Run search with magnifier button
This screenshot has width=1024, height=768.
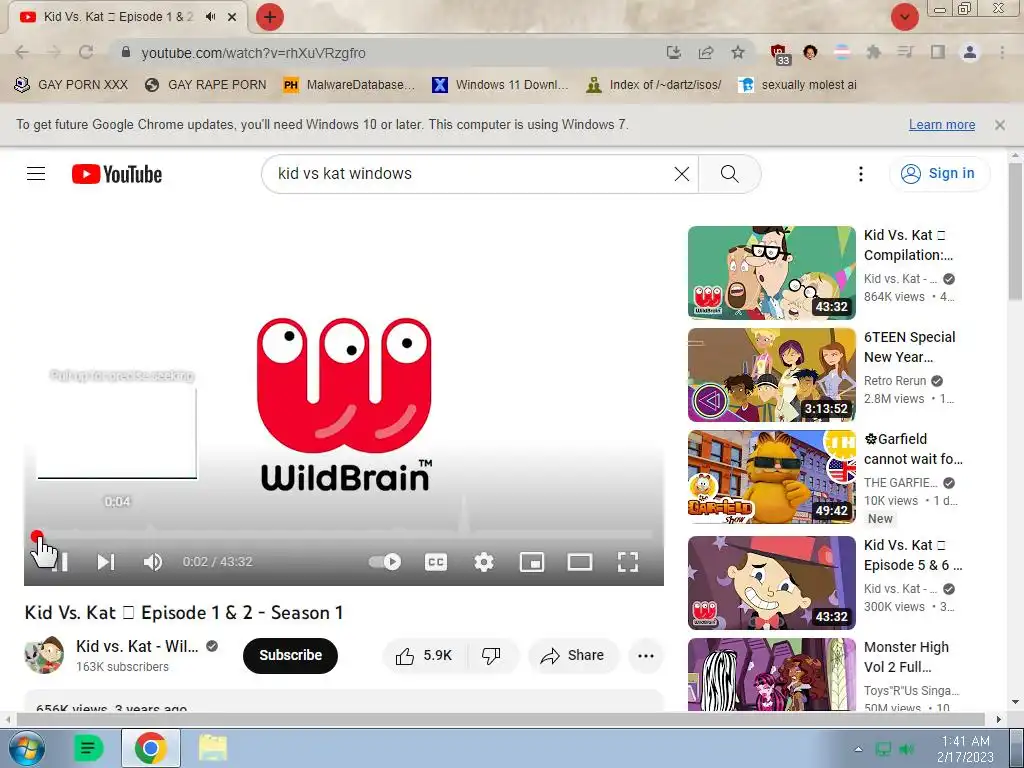pyautogui.click(x=729, y=174)
